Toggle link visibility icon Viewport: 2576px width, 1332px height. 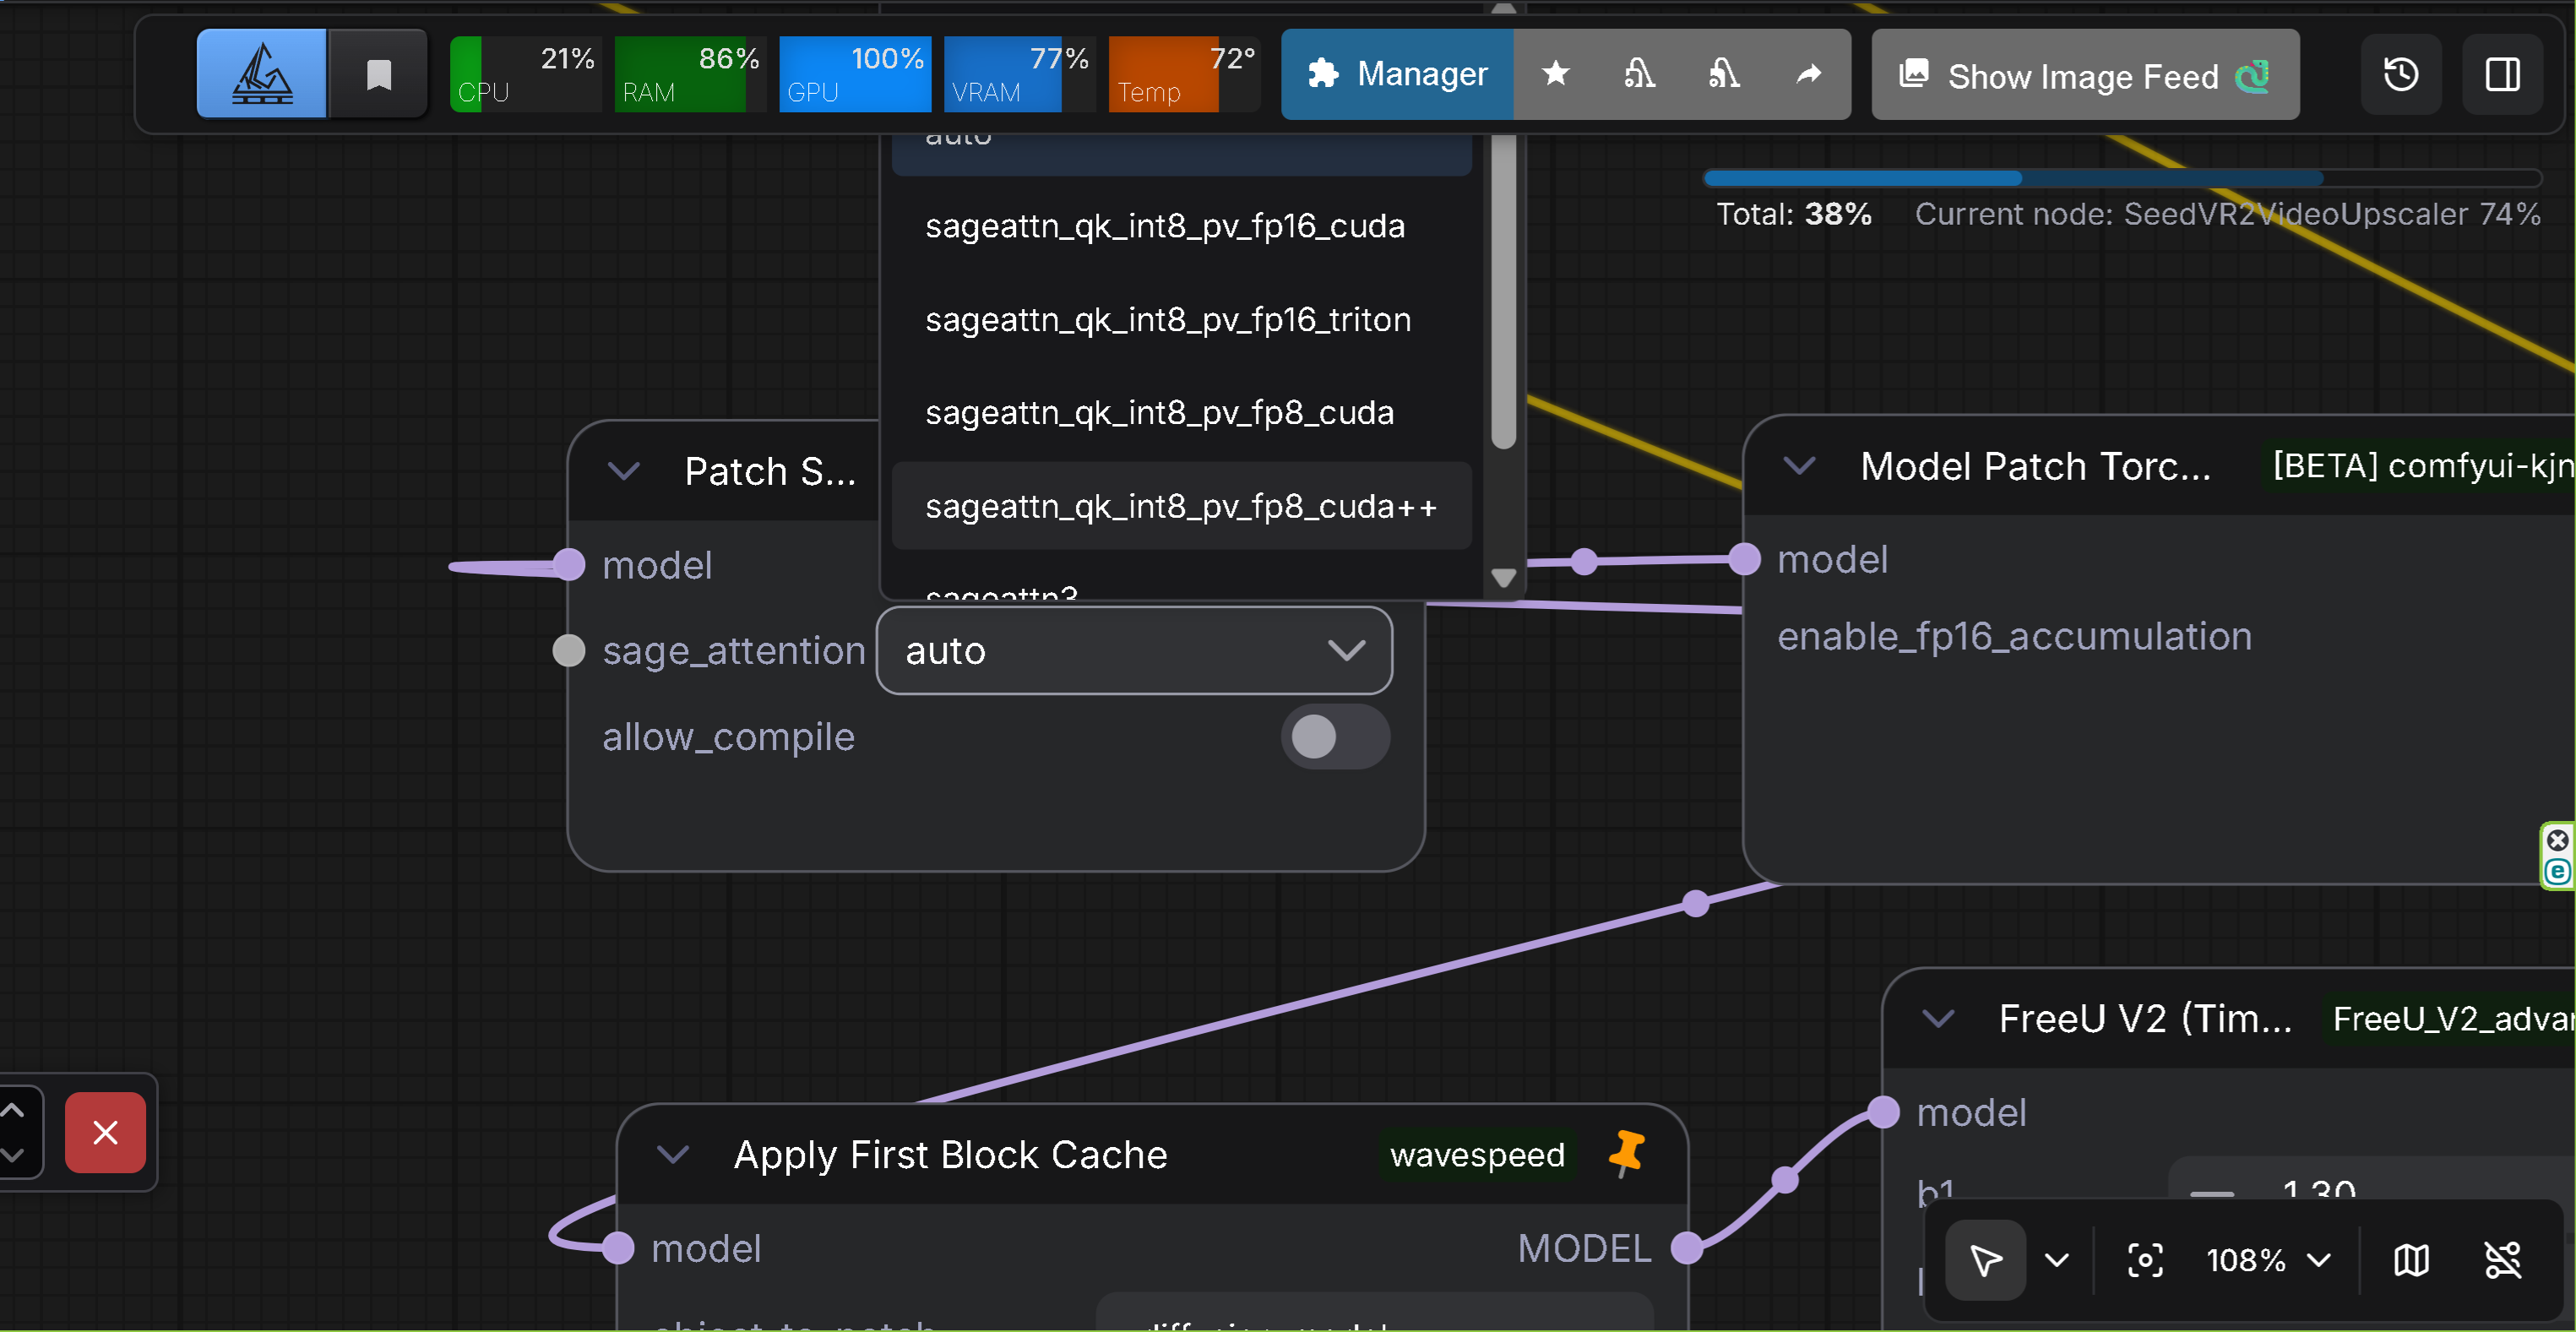(x=2502, y=1260)
